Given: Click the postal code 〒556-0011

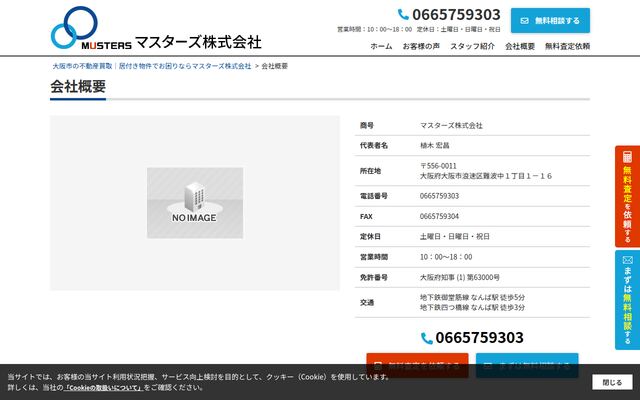Looking at the screenshot, I should click(x=438, y=166).
